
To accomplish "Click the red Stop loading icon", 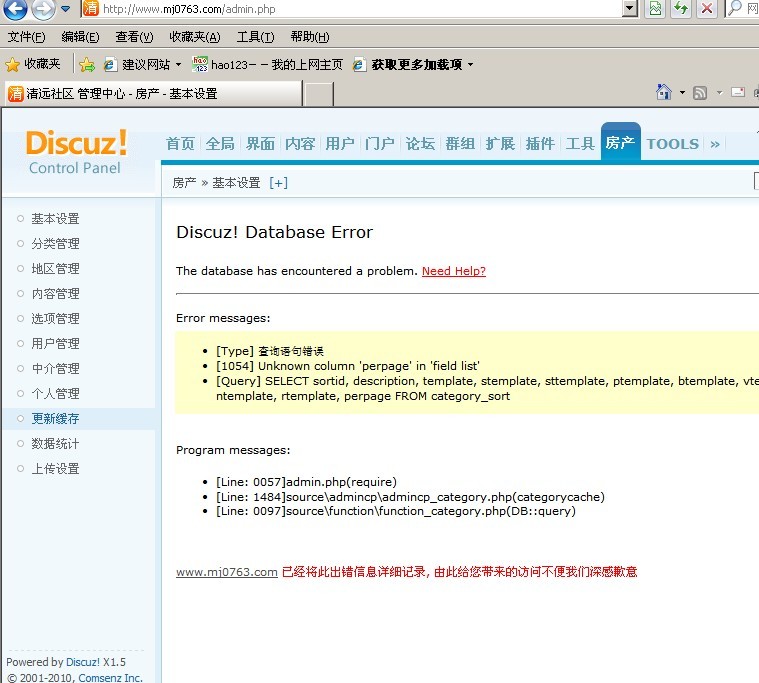I will coord(707,9).
